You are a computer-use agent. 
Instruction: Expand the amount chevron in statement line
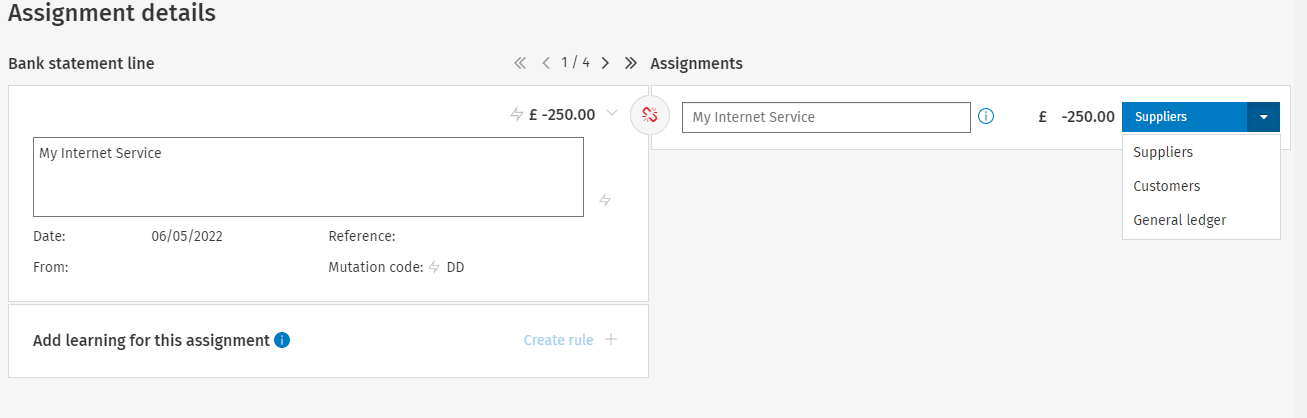pyautogui.click(x=612, y=113)
